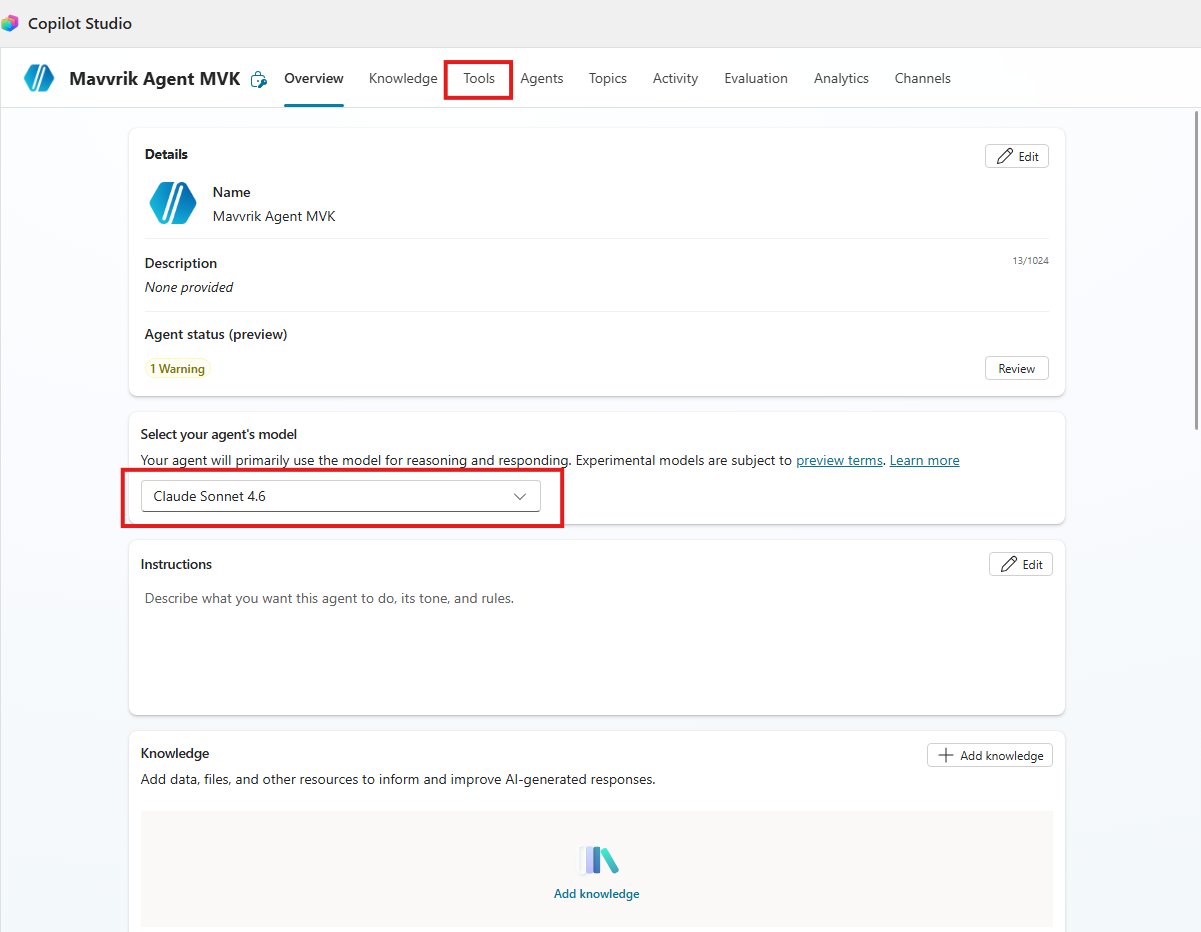Click Review button for agent status
Image resolution: width=1201 pixels, height=932 pixels.
(x=1017, y=368)
